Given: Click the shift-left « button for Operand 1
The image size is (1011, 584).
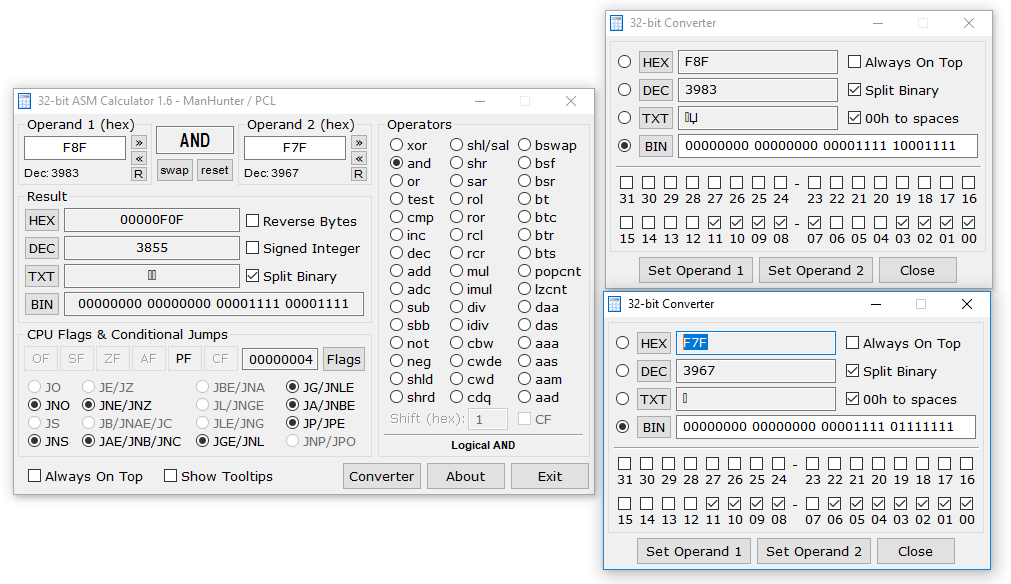Looking at the screenshot, I should click(x=139, y=158).
